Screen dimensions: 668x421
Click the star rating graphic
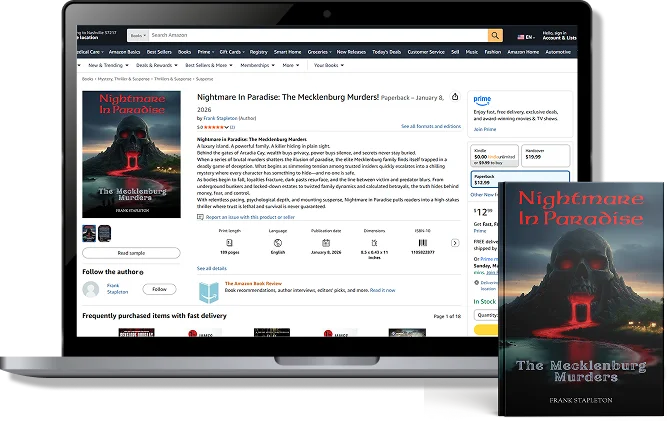click(x=216, y=127)
